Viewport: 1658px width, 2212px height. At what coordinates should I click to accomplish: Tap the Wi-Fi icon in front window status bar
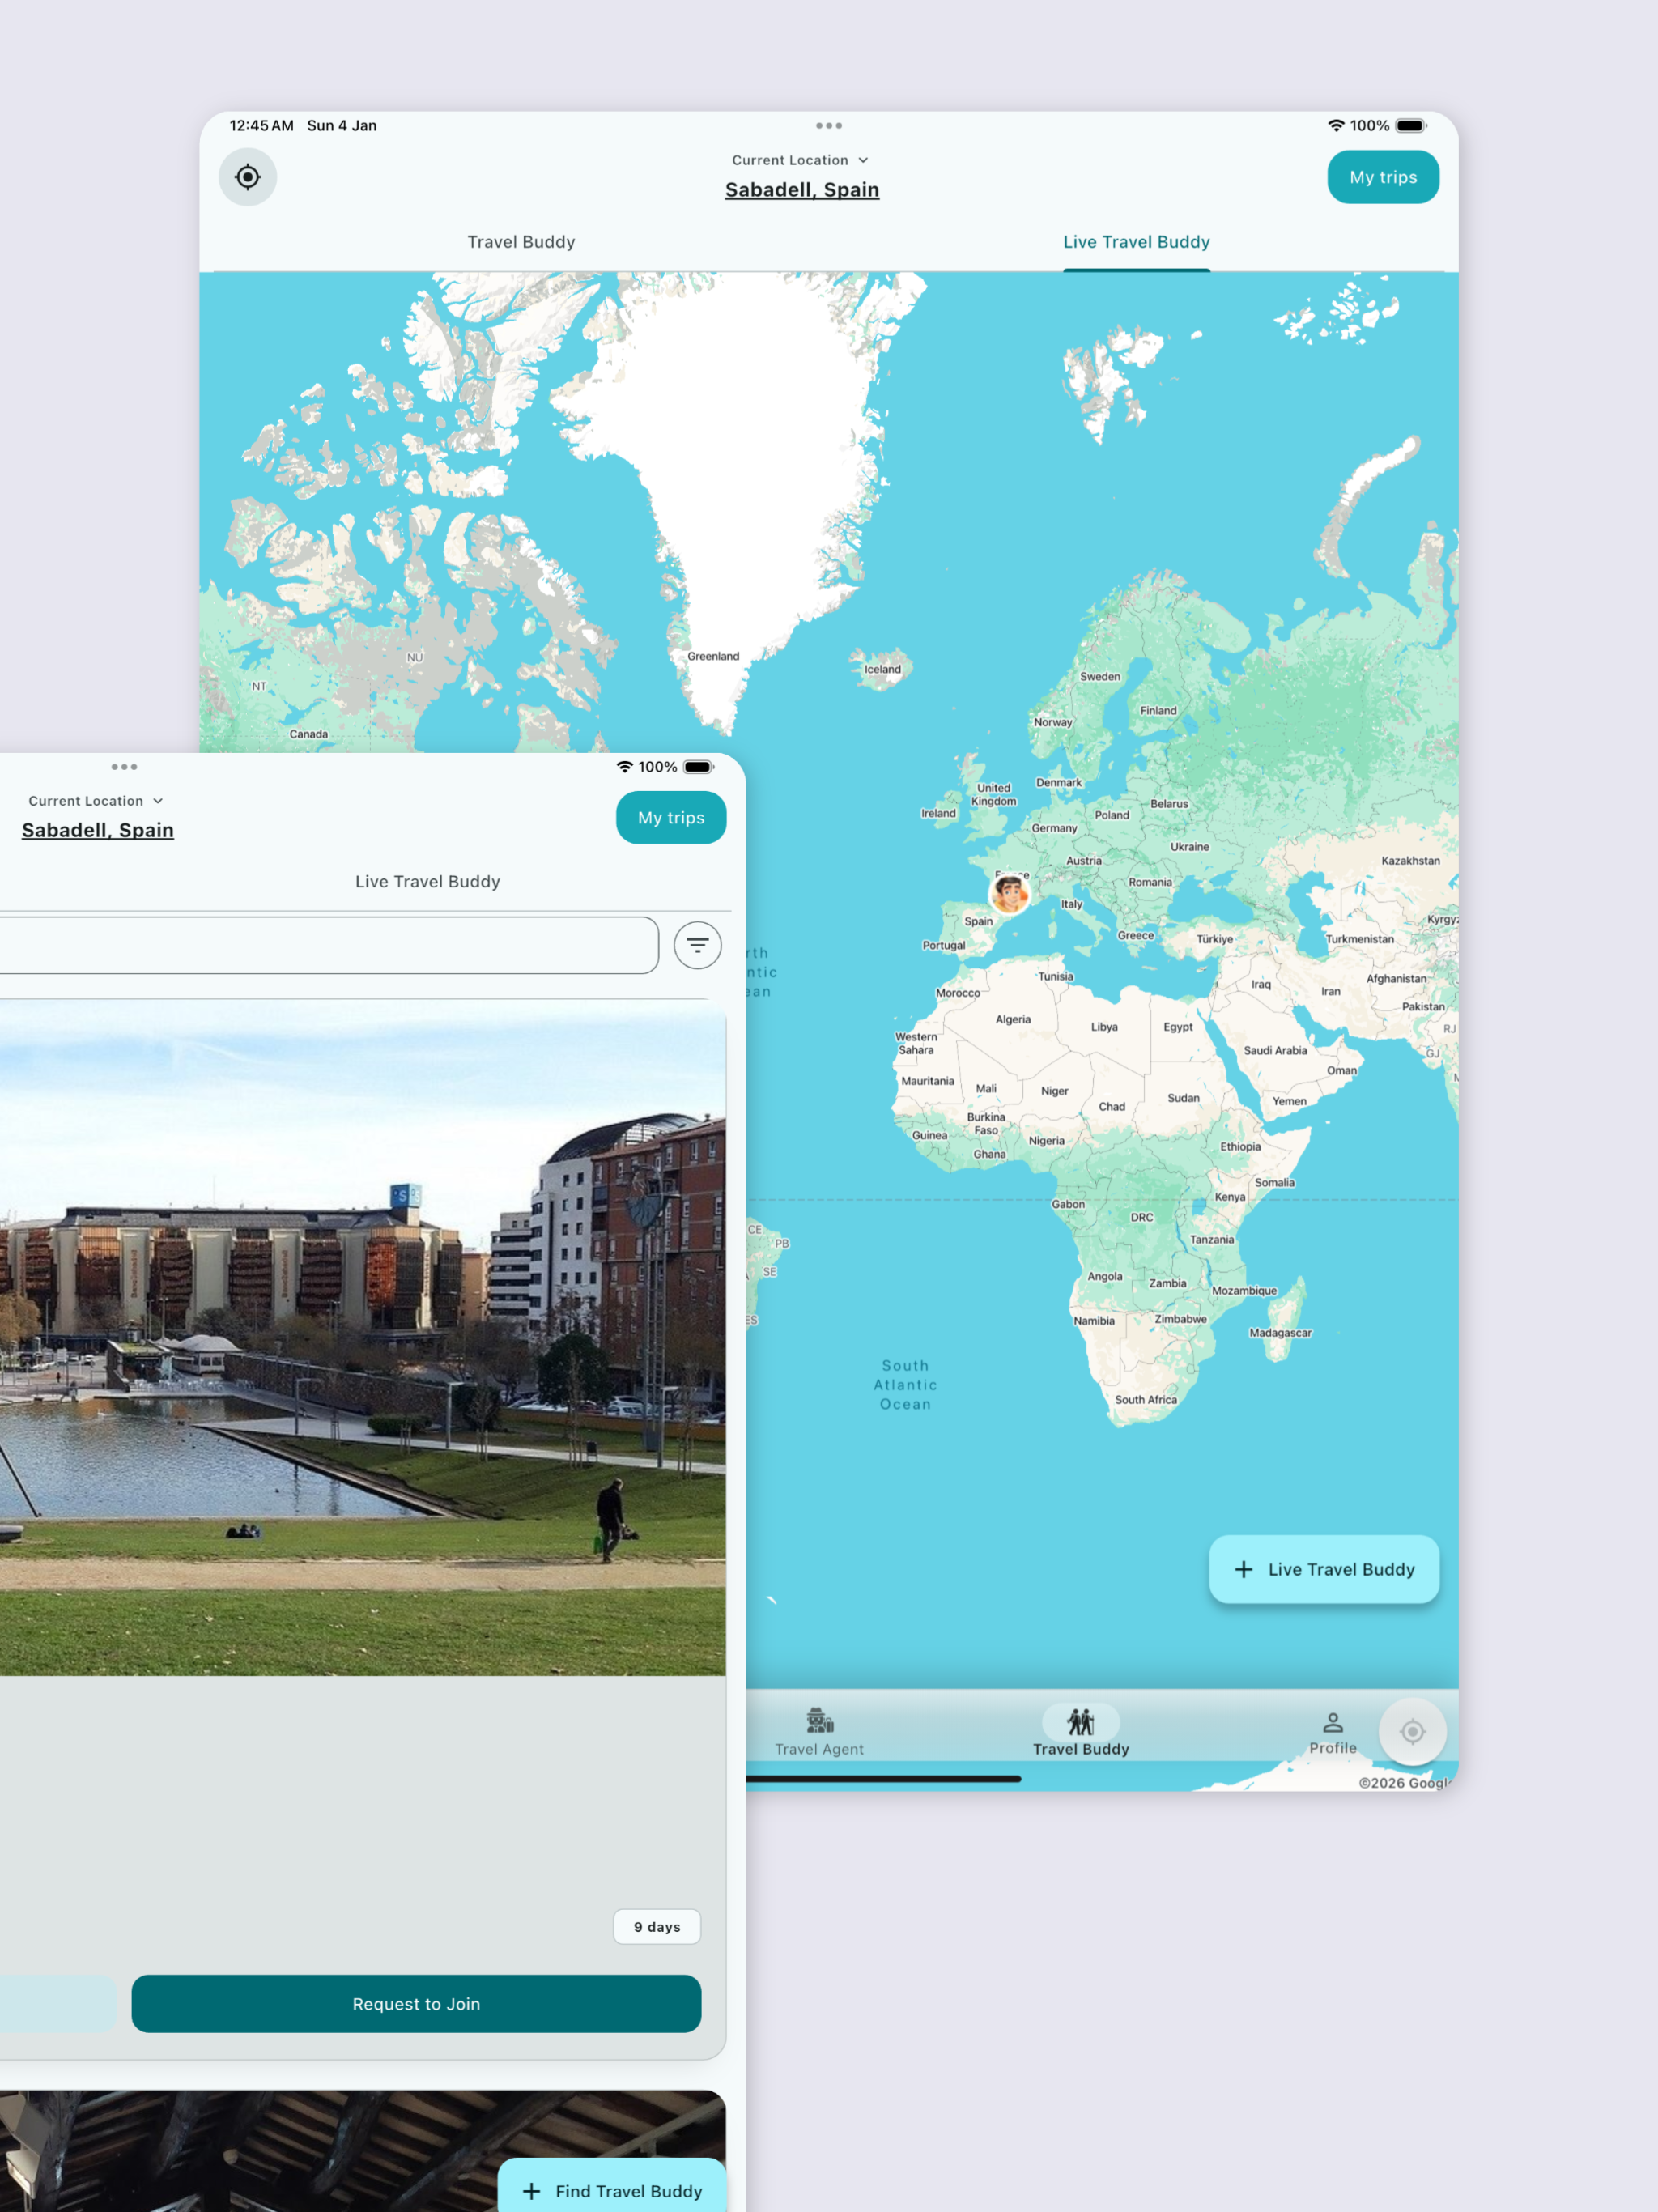click(625, 767)
